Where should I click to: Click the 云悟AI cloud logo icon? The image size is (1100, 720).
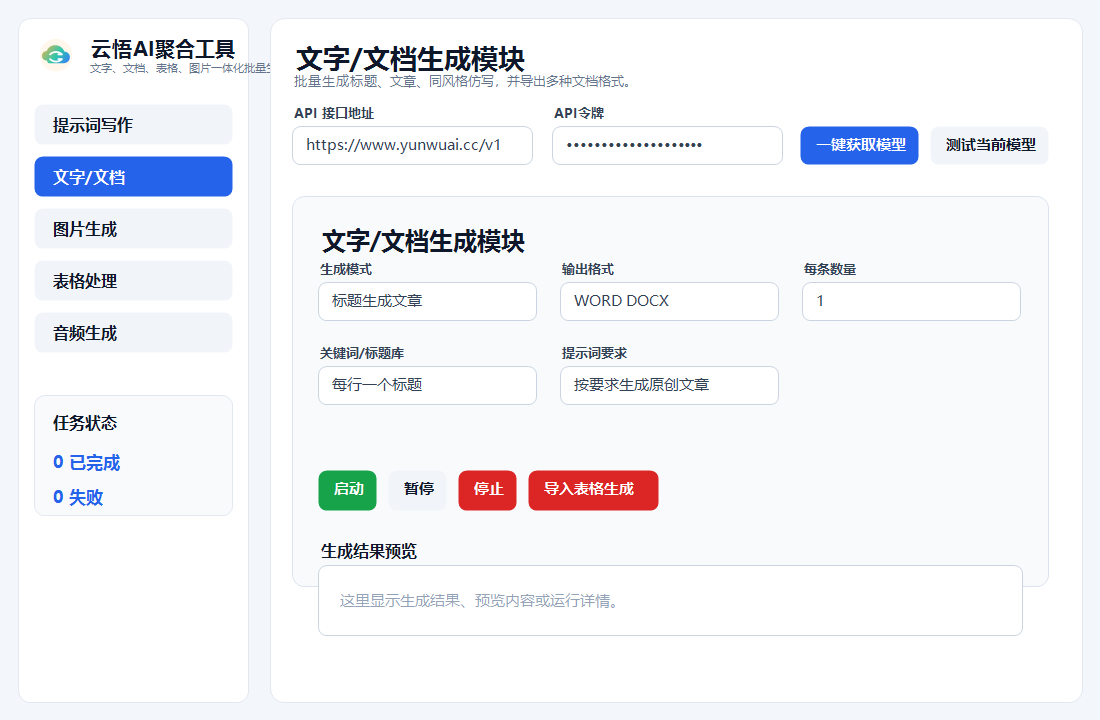click(56, 55)
